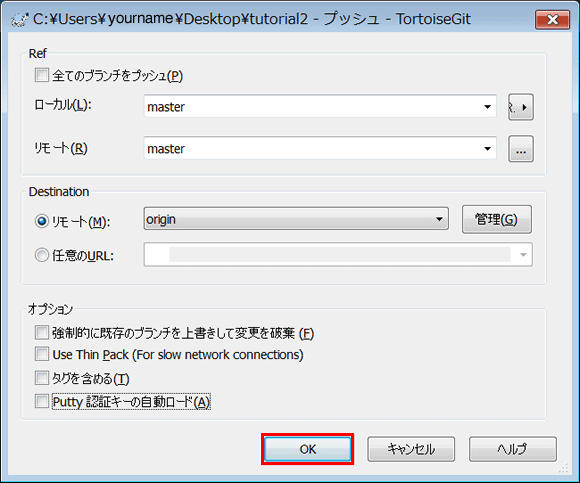The image size is (580, 483).
Task: Click the TortoiseGit icon in title bar
Action: (x=19, y=20)
